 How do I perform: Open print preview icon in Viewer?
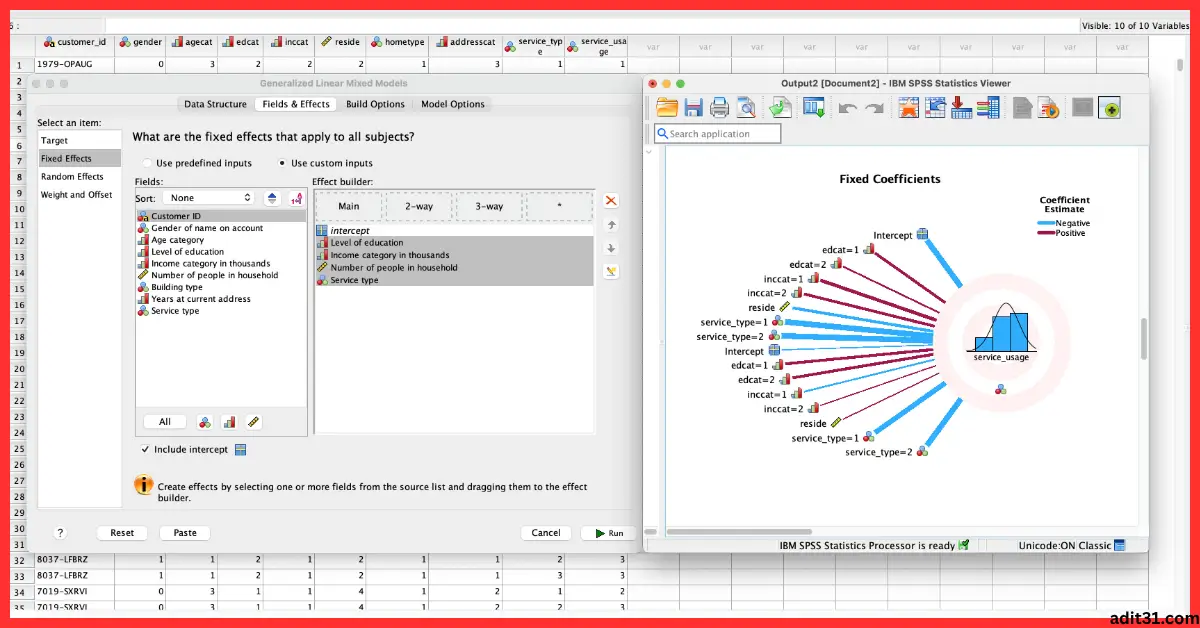click(746, 107)
